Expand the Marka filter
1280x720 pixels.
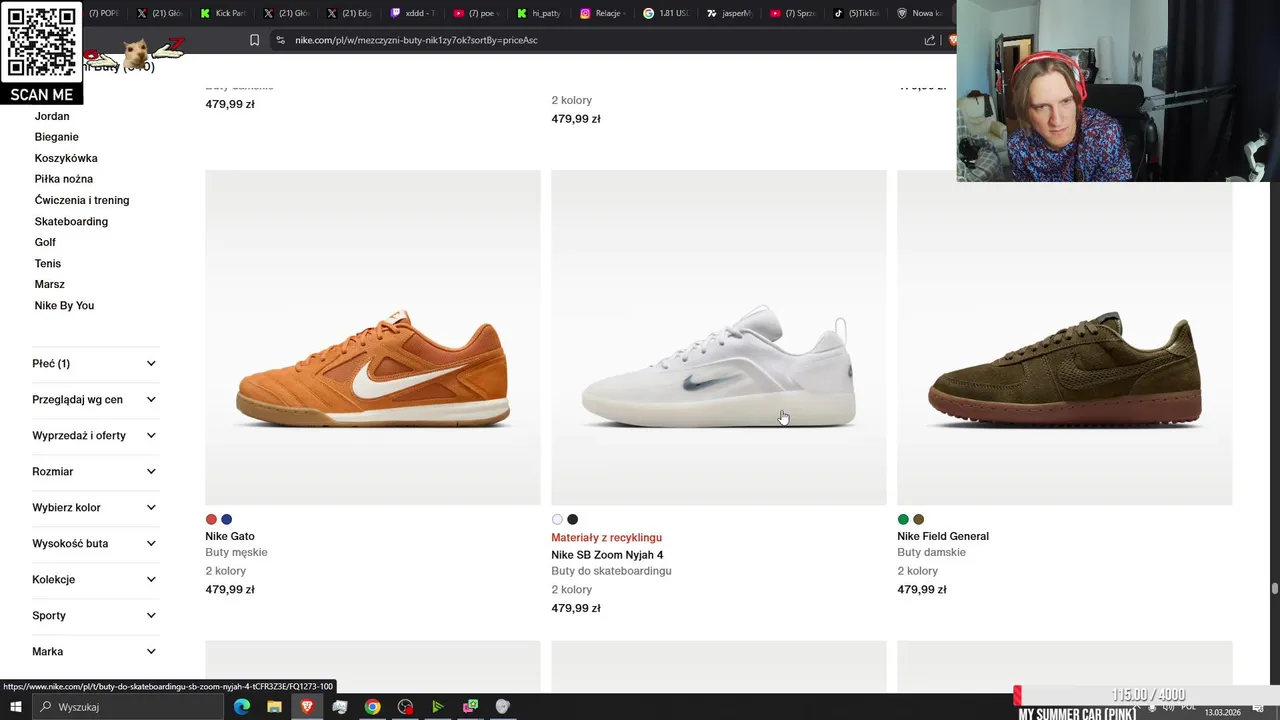click(95, 652)
